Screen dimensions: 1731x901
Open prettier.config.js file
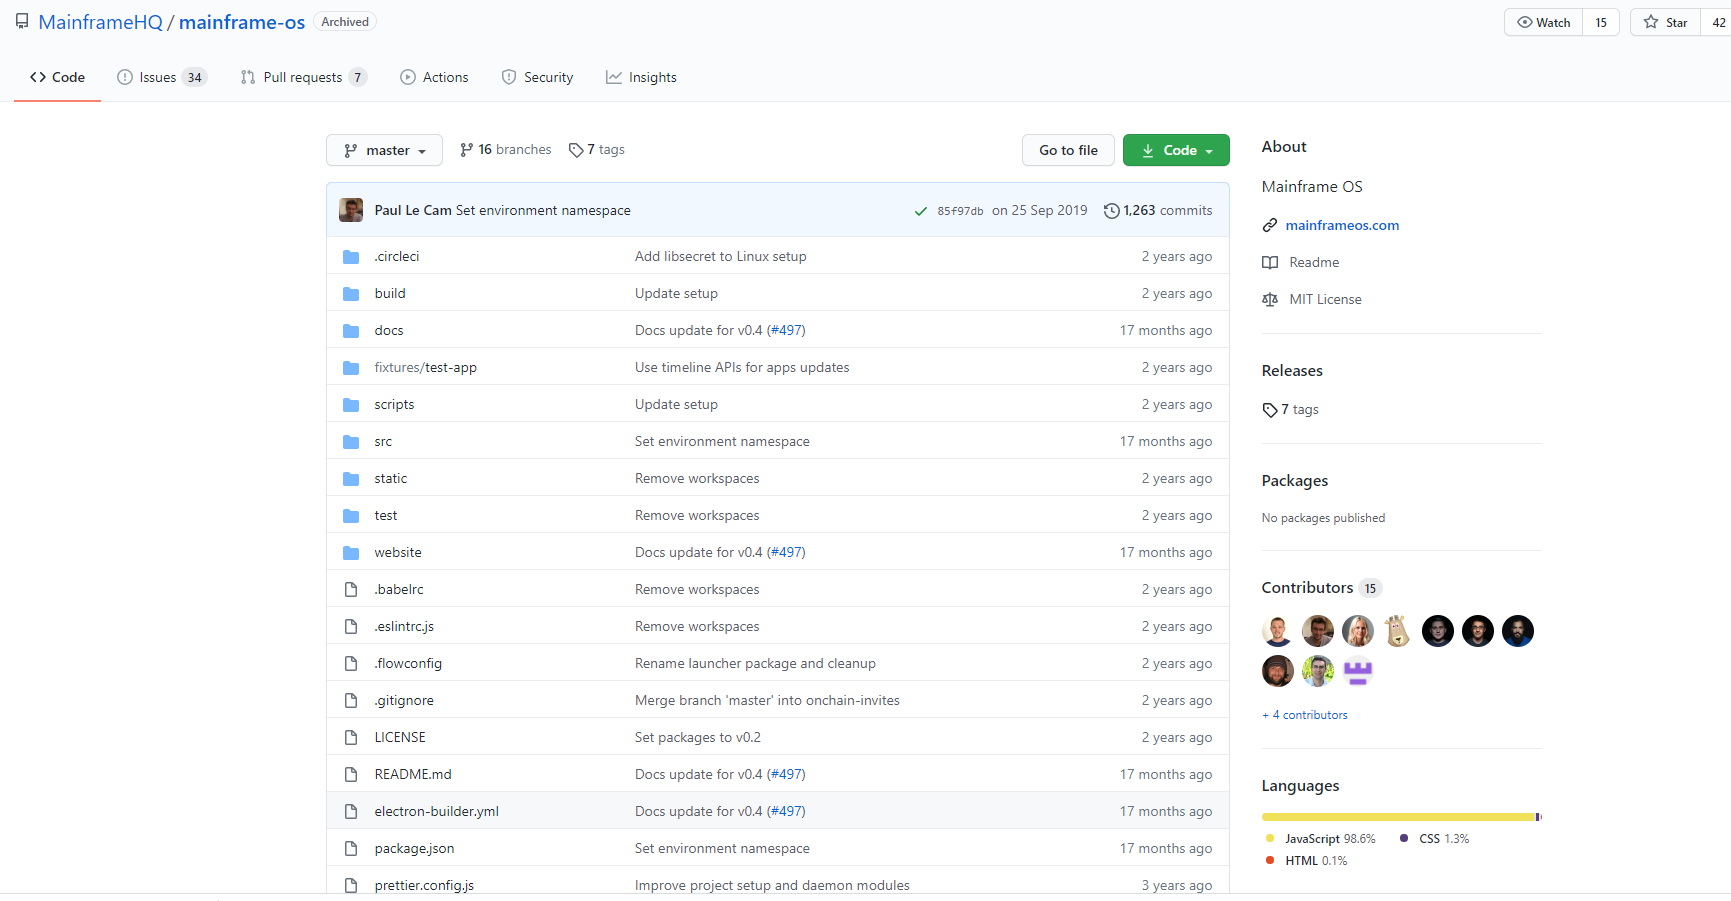(x=424, y=886)
